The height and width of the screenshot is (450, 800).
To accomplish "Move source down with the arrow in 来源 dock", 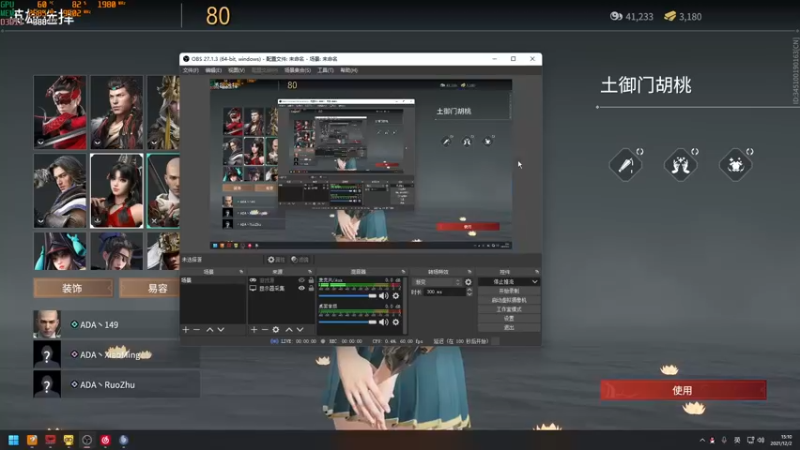I will [300, 330].
